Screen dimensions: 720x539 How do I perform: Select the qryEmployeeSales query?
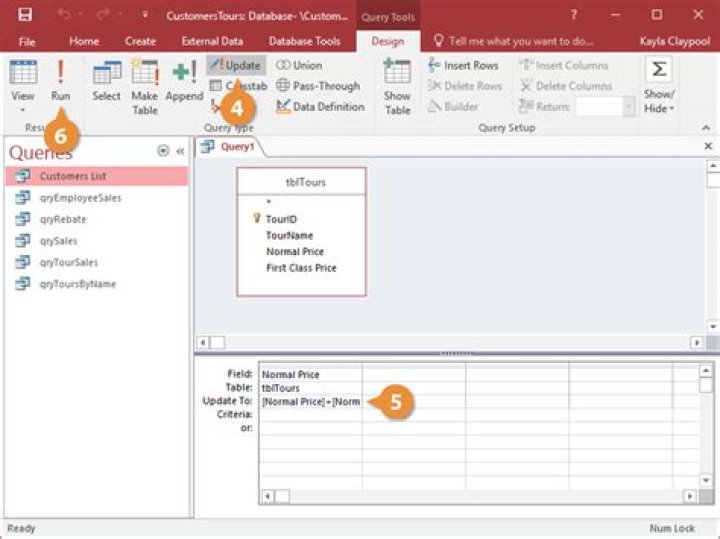tap(97, 197)
